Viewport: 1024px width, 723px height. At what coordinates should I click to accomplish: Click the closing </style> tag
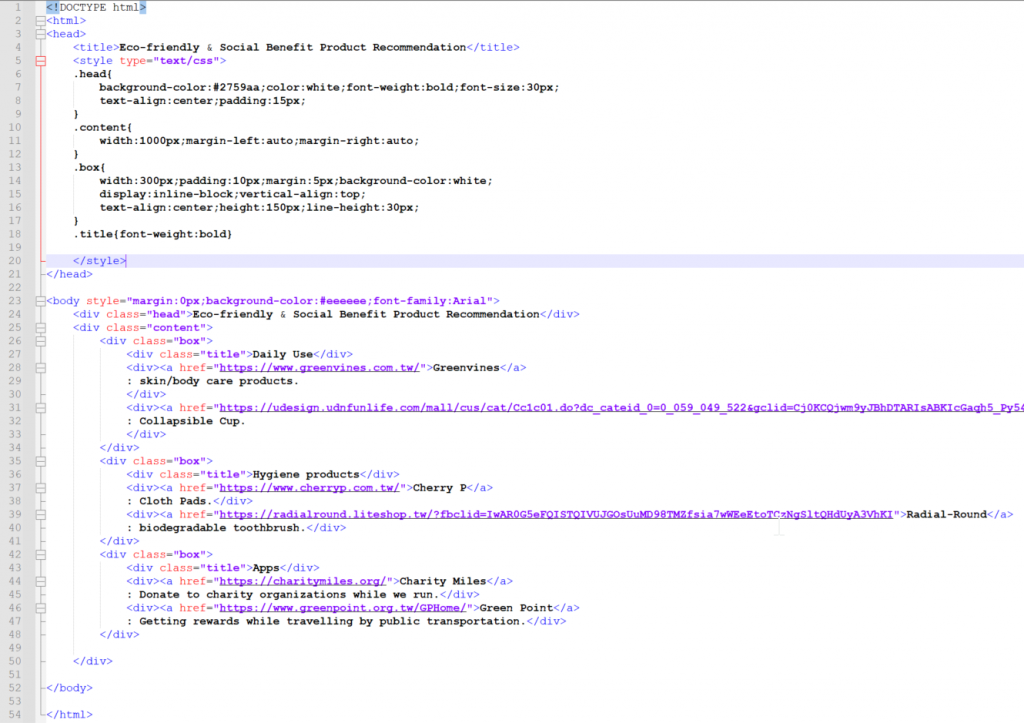pyautogui.click(x=99, y=261)
